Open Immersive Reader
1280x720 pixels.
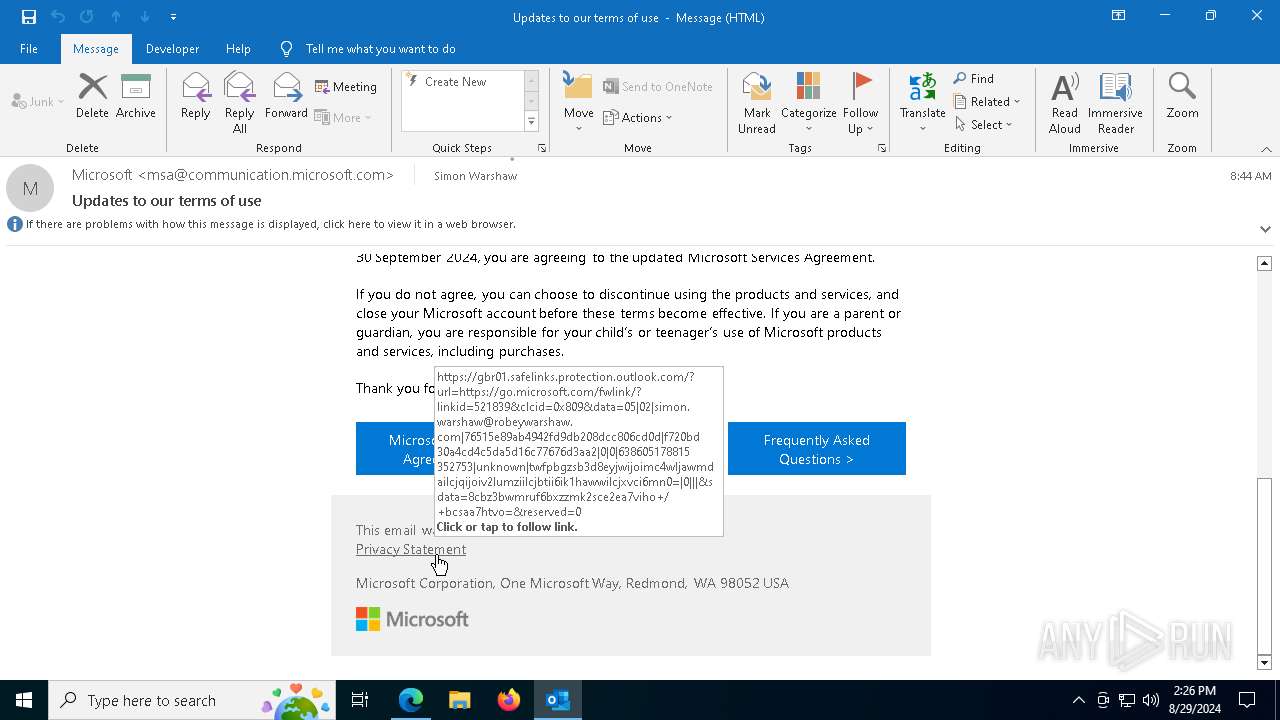[1115, 102]
